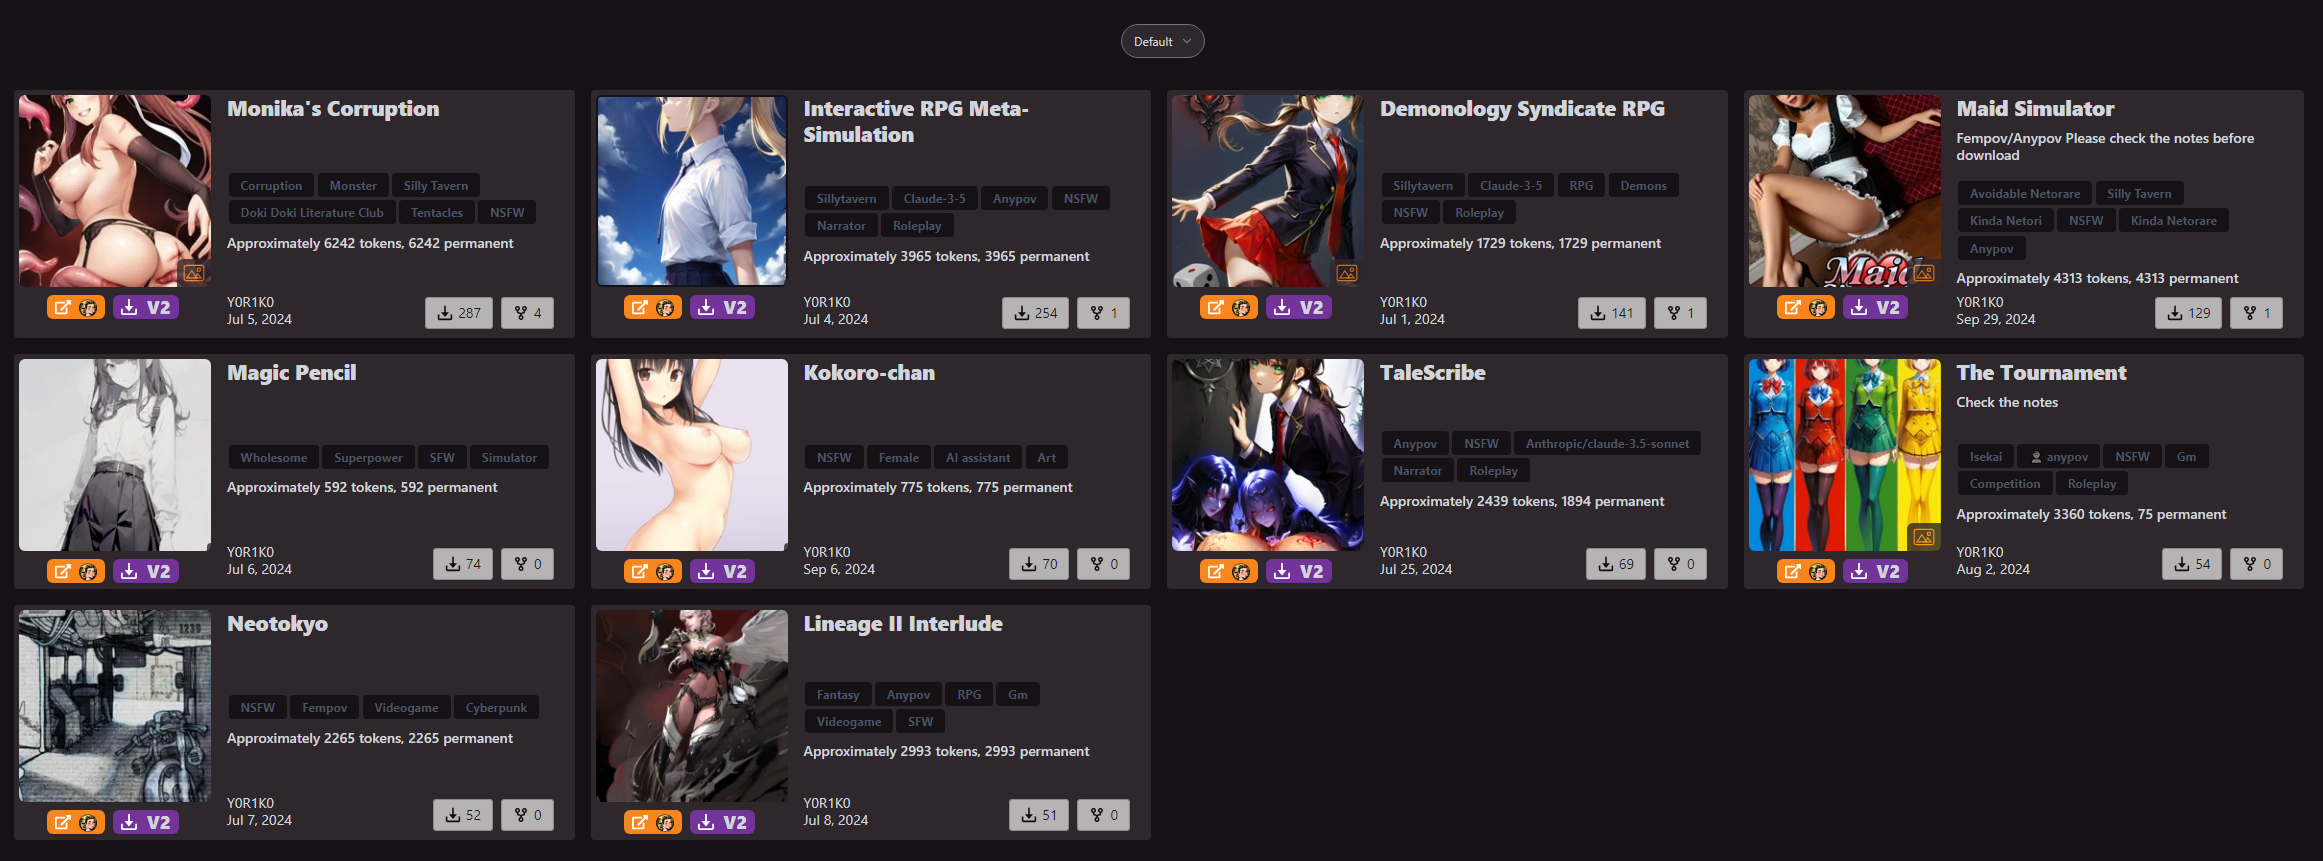The height and width of the screenshot is (861, 2323).
Task: Click fork count icon on Interactive RPG Meta-Simulation
Action: [1104, 313]
